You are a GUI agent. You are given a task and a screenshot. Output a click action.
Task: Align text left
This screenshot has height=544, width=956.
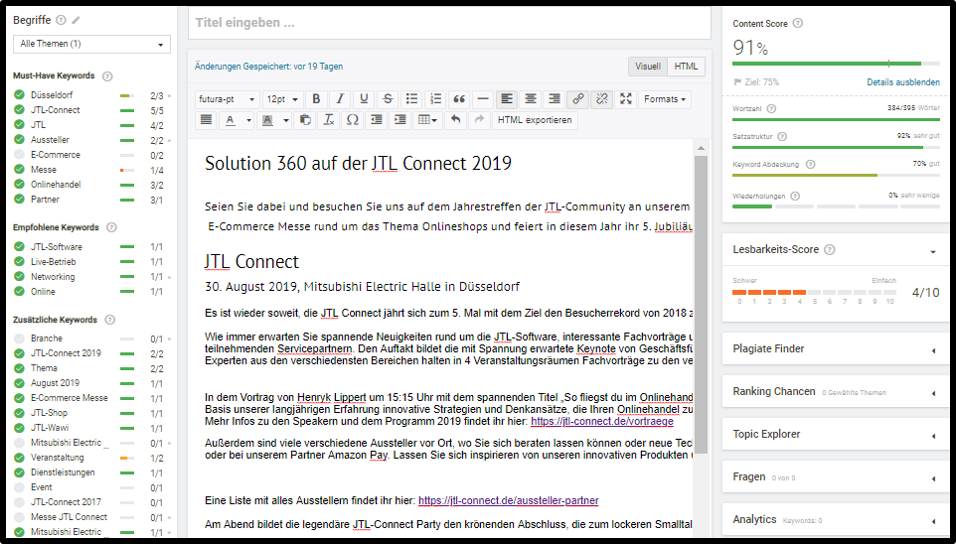pos(507,99)
